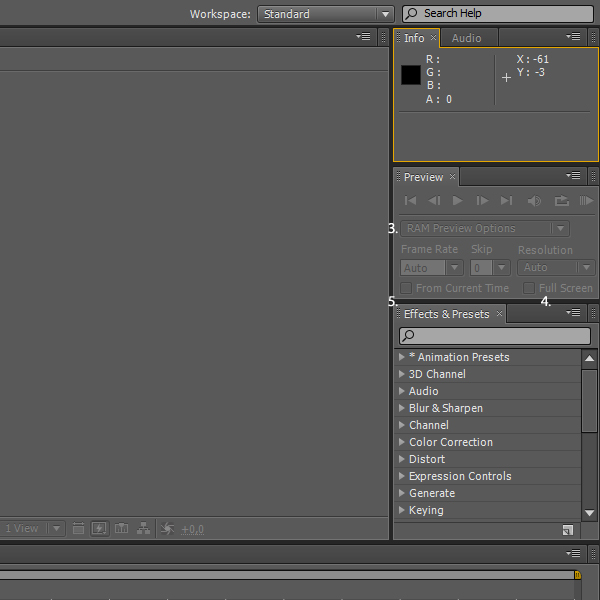Jump to last frame in Preview
Image resolution: width=600 pixels, height=600 pixels.
(506, 201)
